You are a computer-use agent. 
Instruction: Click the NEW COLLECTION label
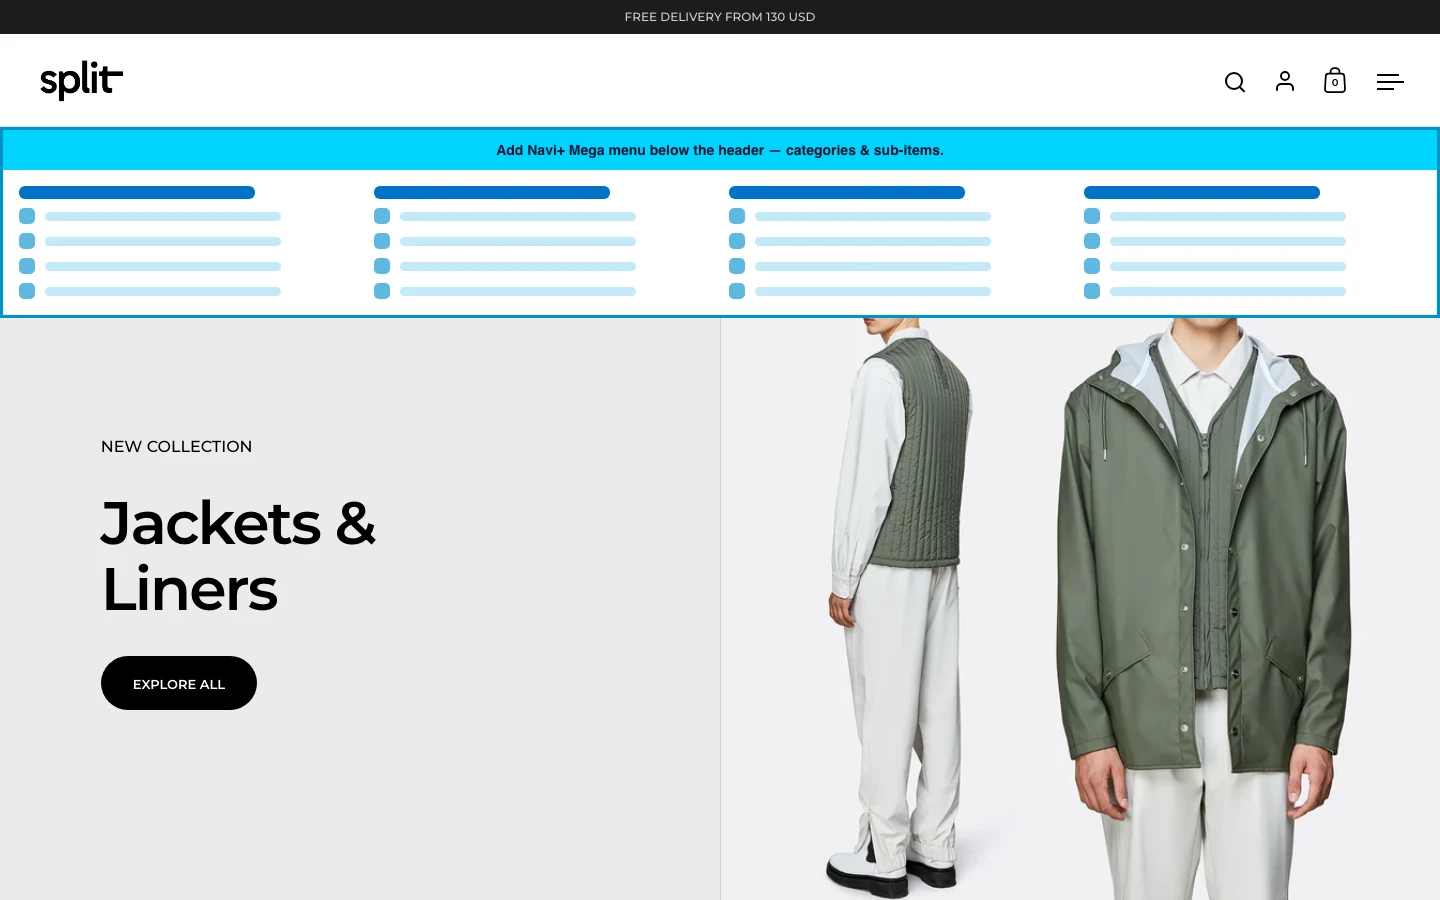(176, 446)
